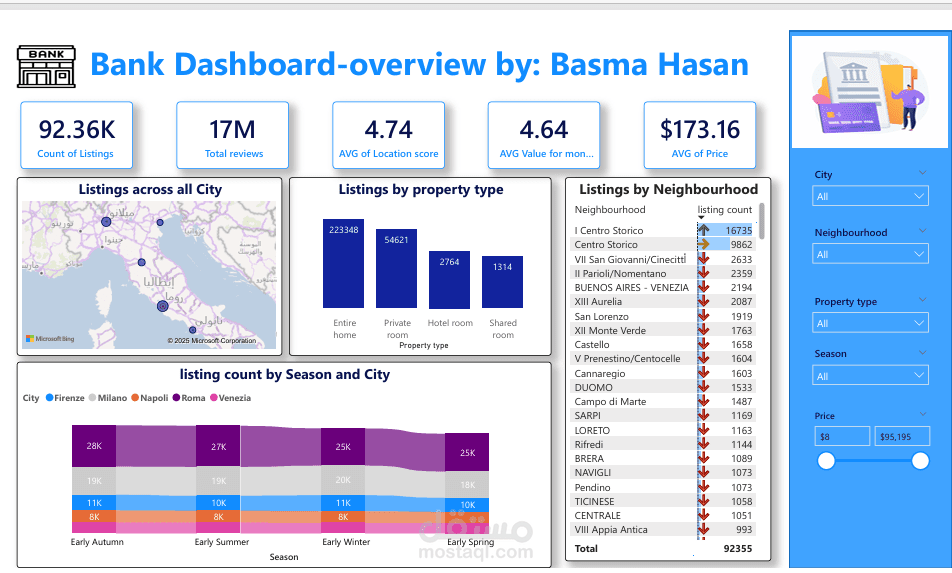Click the sideways arrow icon for Centro Storico

point(704,244)
